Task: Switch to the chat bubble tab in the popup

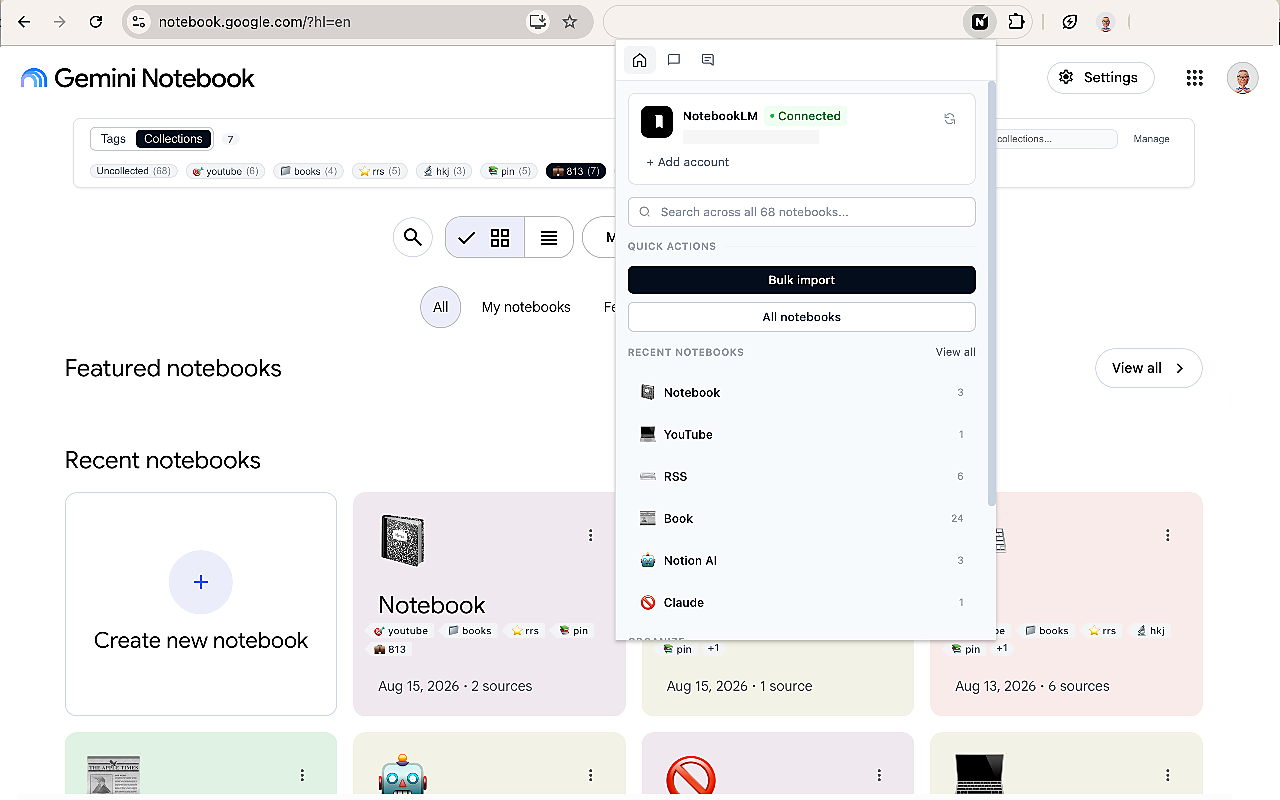Action: coord(674,60)
